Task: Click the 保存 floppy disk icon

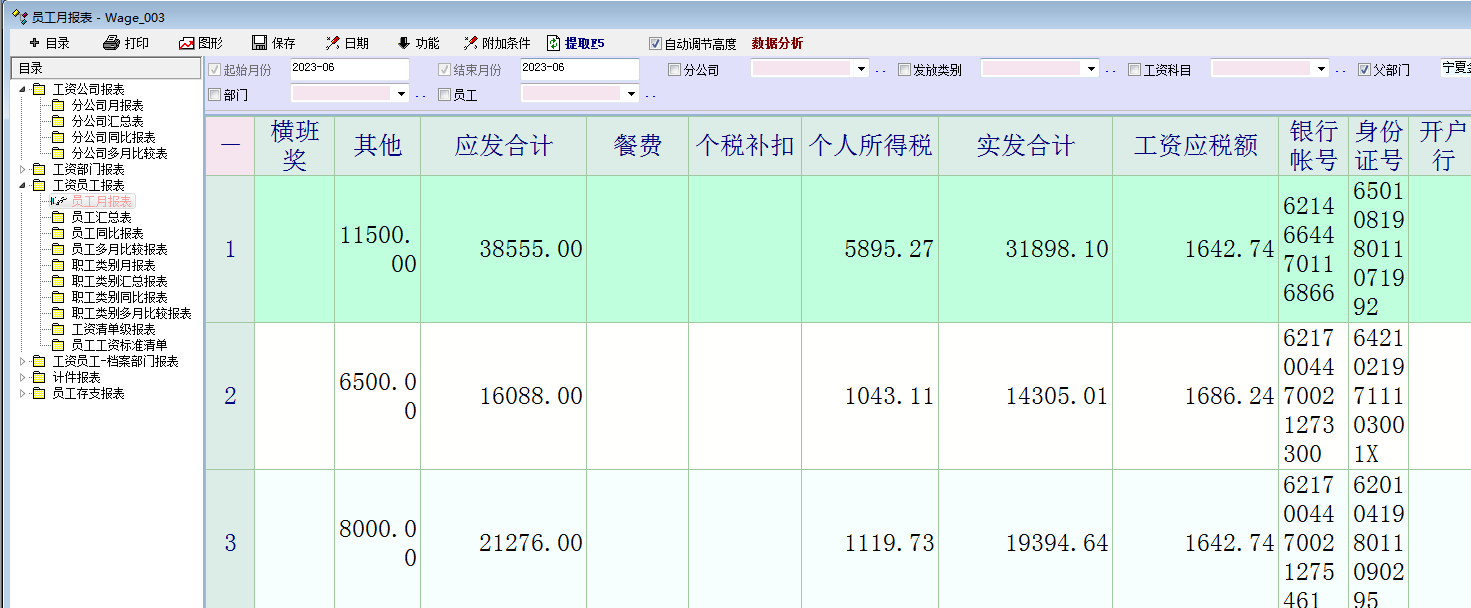Action: pos(259,44)
